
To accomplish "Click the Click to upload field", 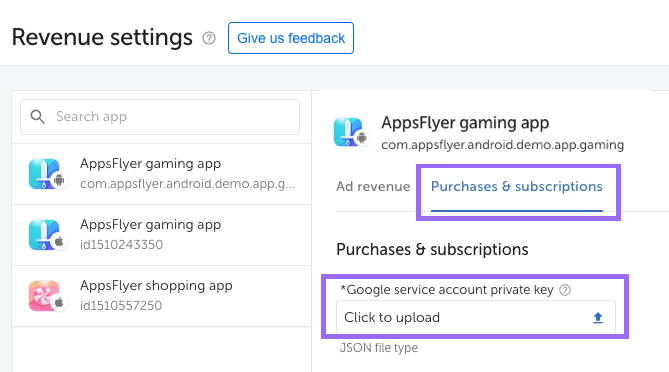I will 476,317.
